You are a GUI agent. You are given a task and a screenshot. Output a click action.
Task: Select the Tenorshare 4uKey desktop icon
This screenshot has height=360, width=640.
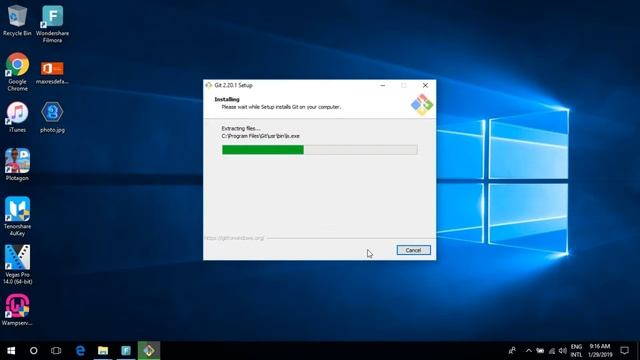pyautogui.click(x=17, y=216)
